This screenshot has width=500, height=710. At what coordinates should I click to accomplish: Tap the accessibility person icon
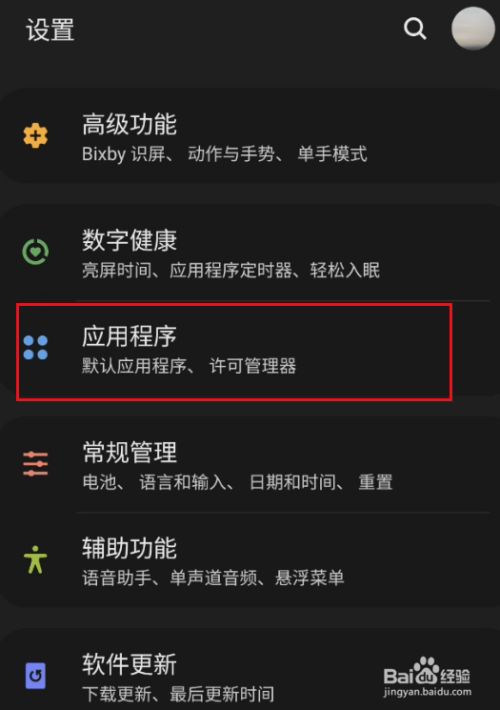tap(35, 560)
